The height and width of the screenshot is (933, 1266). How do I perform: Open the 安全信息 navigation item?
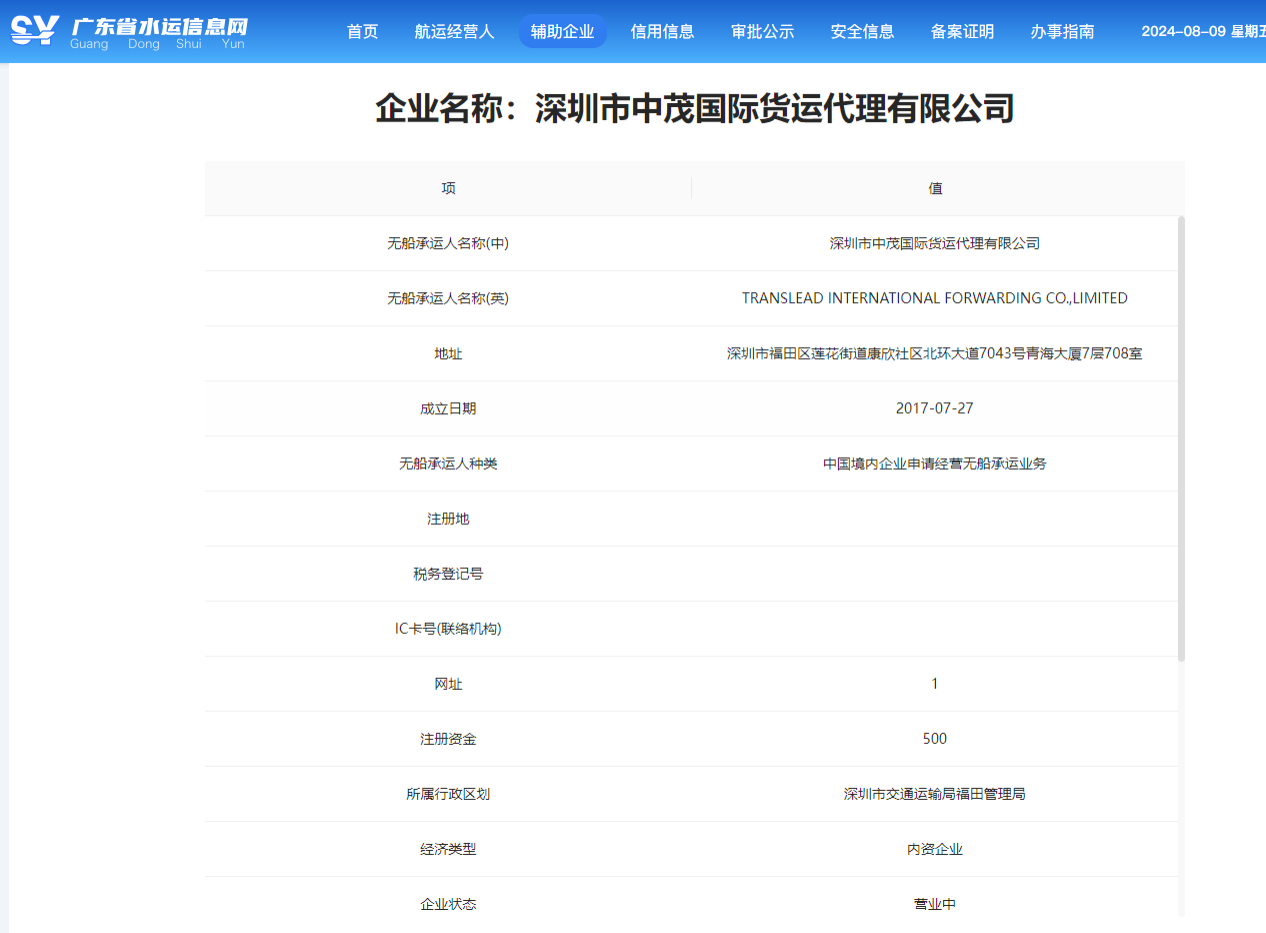[x=862, y=32]
